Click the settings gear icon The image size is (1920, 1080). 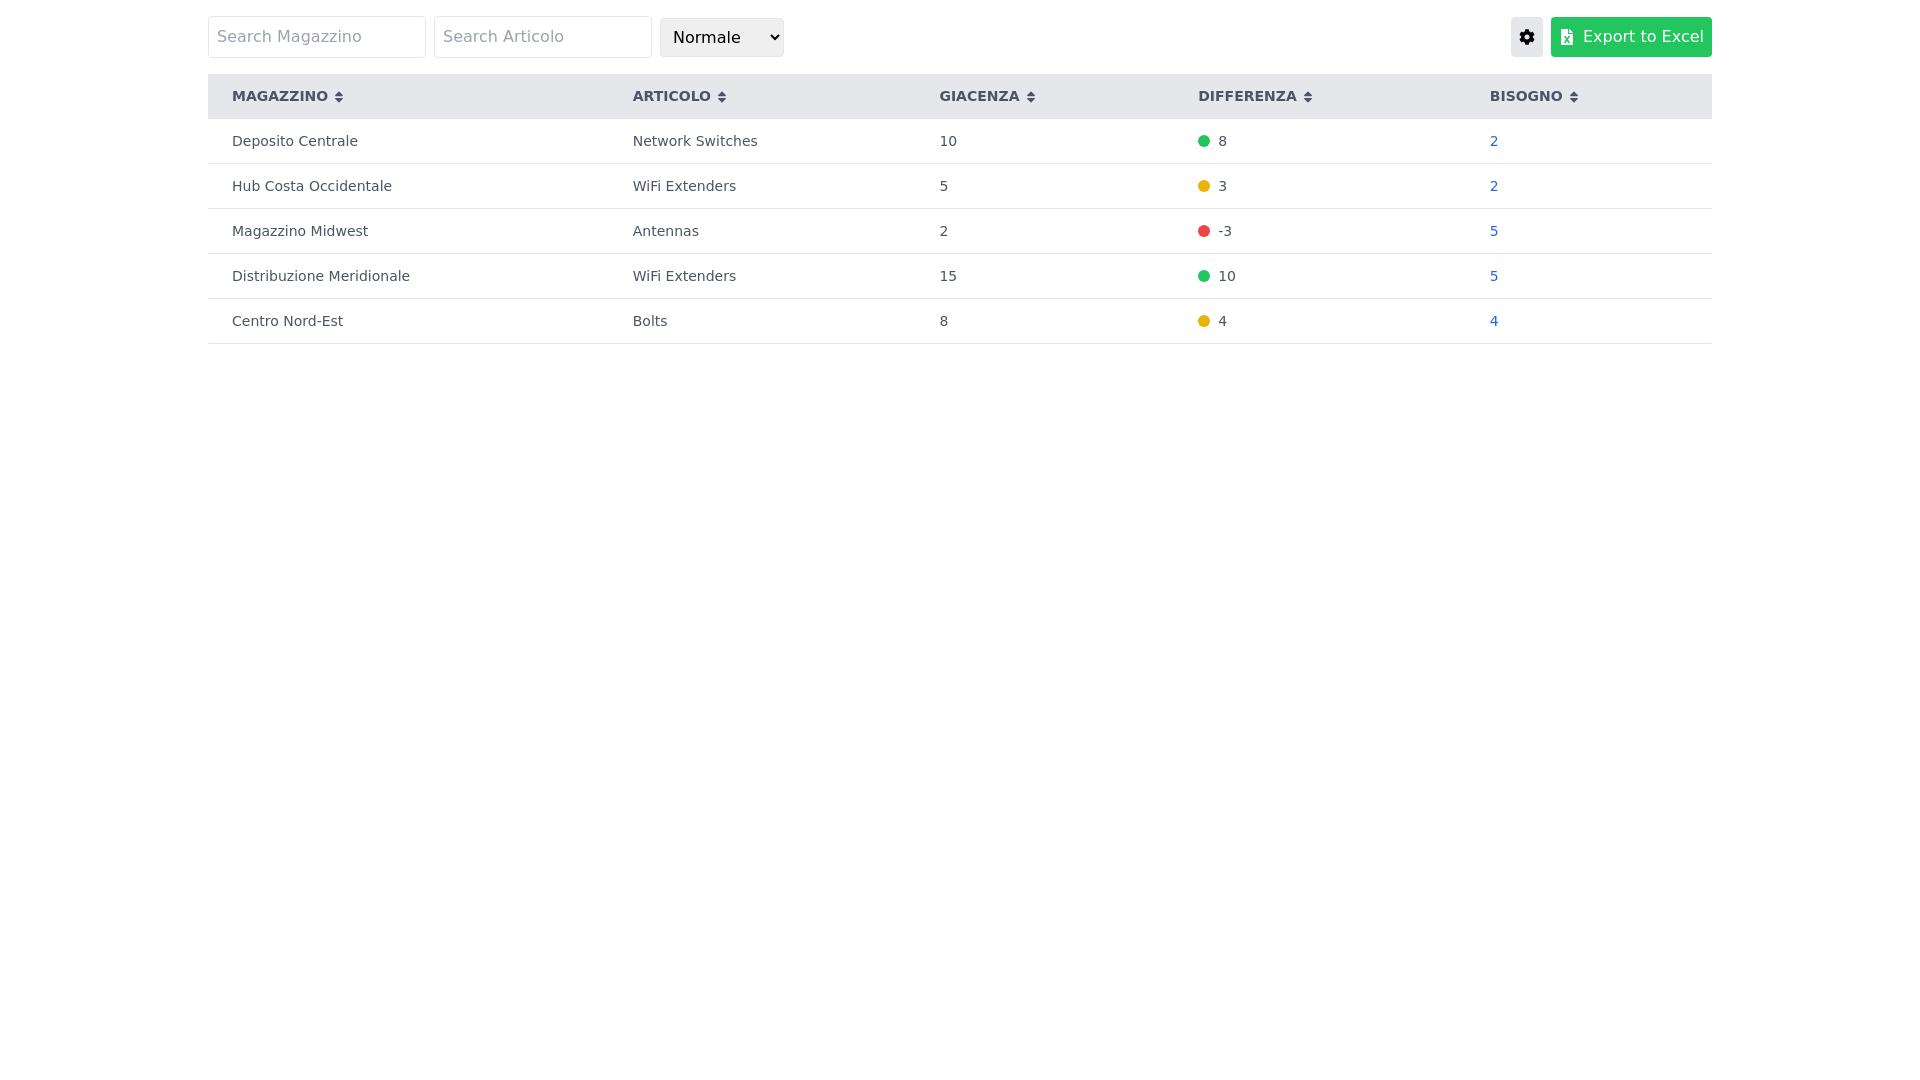pyautogui.click(x=1526, y=37)
